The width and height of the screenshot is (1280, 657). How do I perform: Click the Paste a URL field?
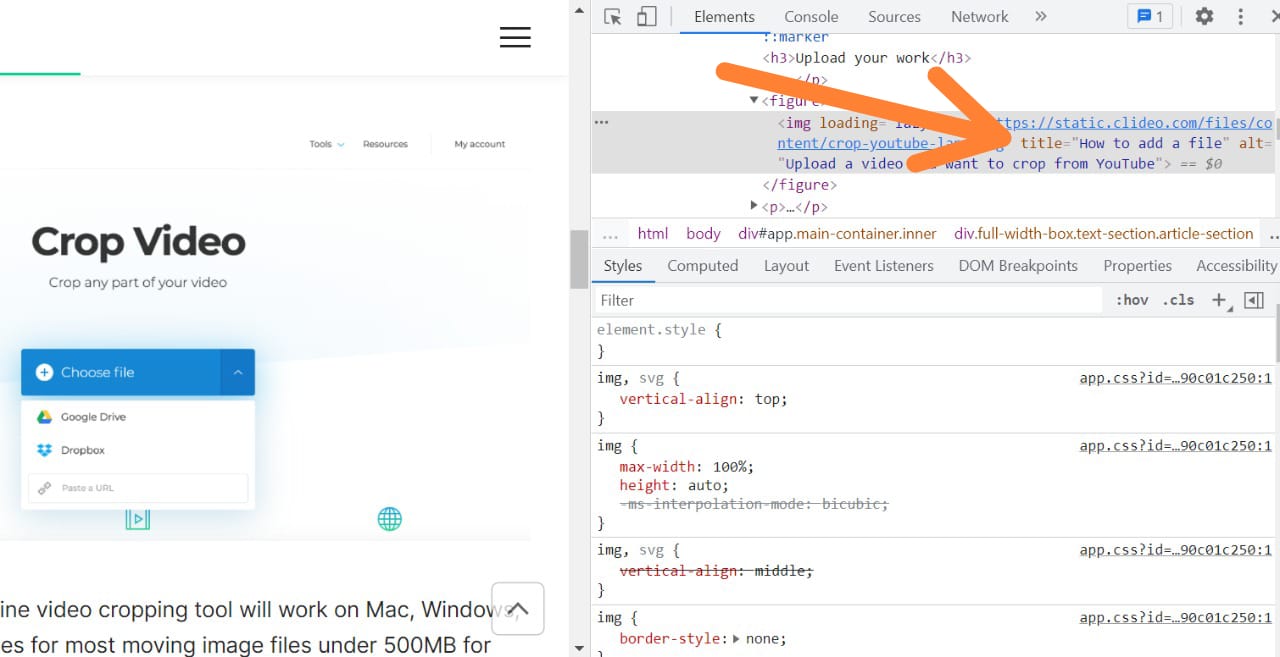(137, 488)
